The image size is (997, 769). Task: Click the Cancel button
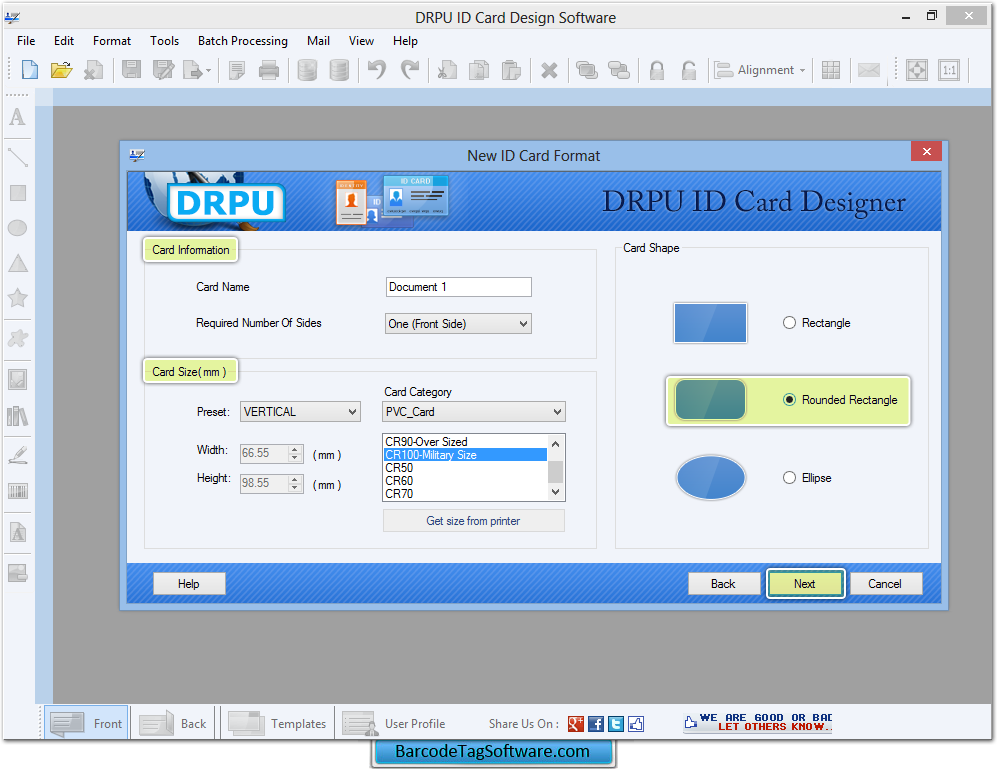pyautogui.click(x=885, y=584)
